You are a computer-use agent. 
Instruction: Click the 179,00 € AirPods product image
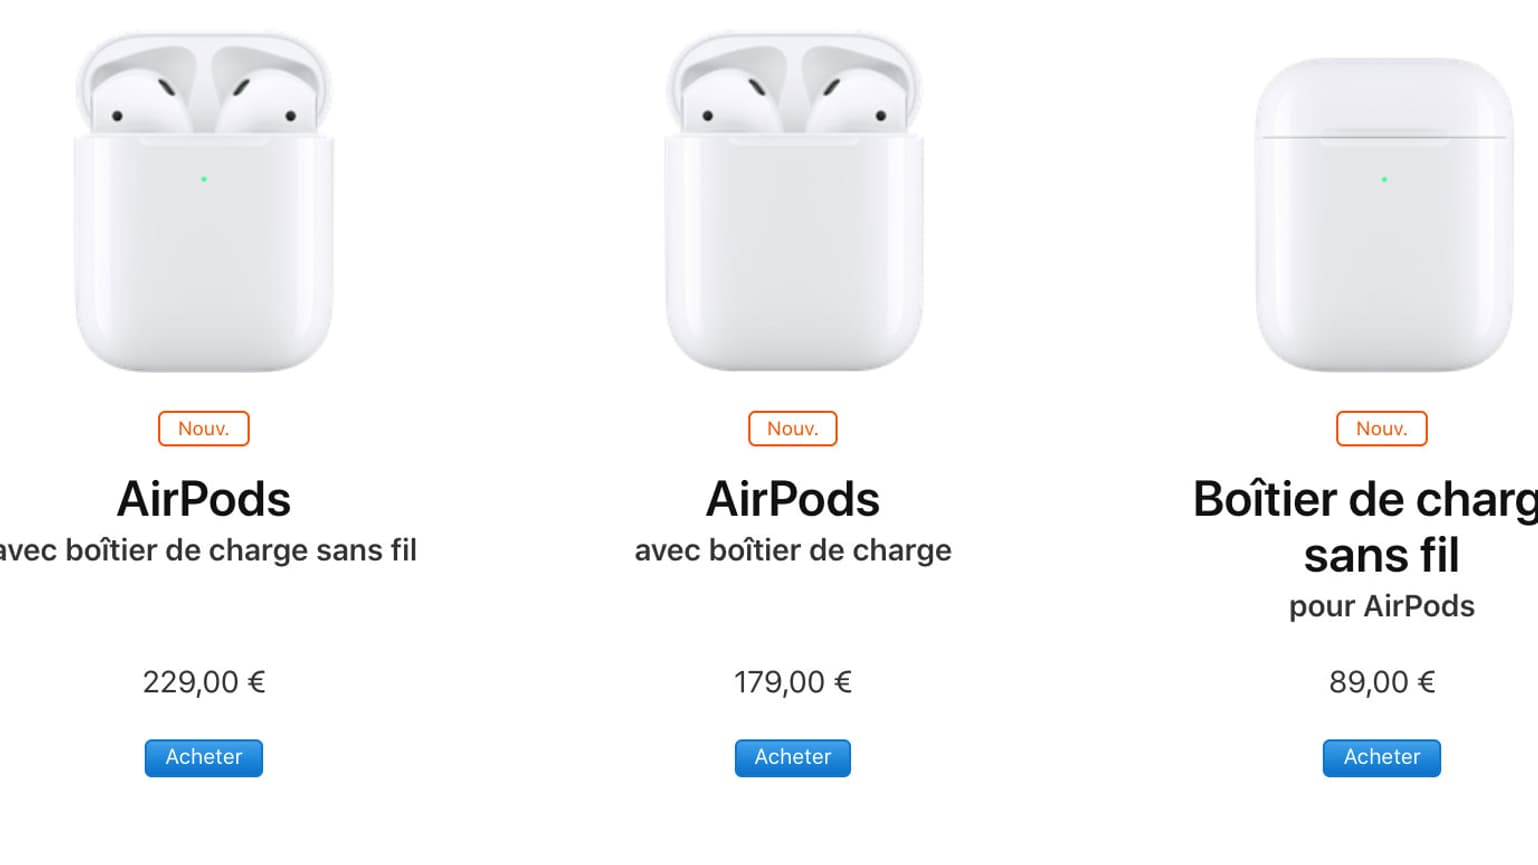[793, 205]
